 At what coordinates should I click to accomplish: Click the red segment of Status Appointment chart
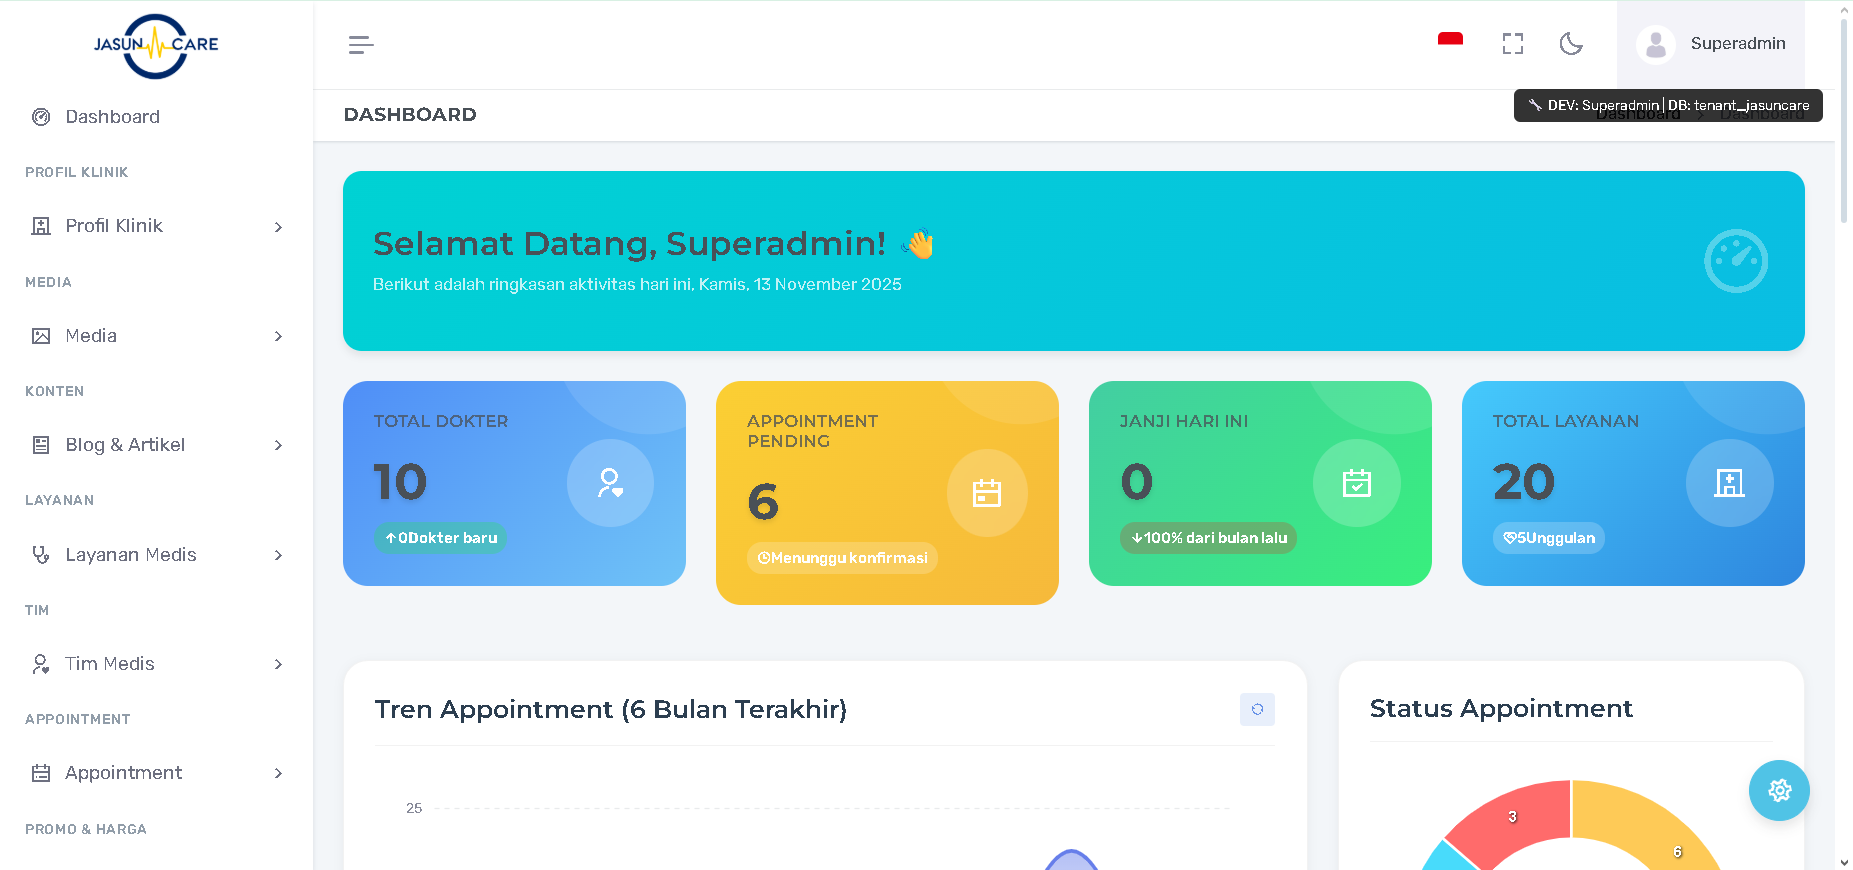click(1510, 820)
